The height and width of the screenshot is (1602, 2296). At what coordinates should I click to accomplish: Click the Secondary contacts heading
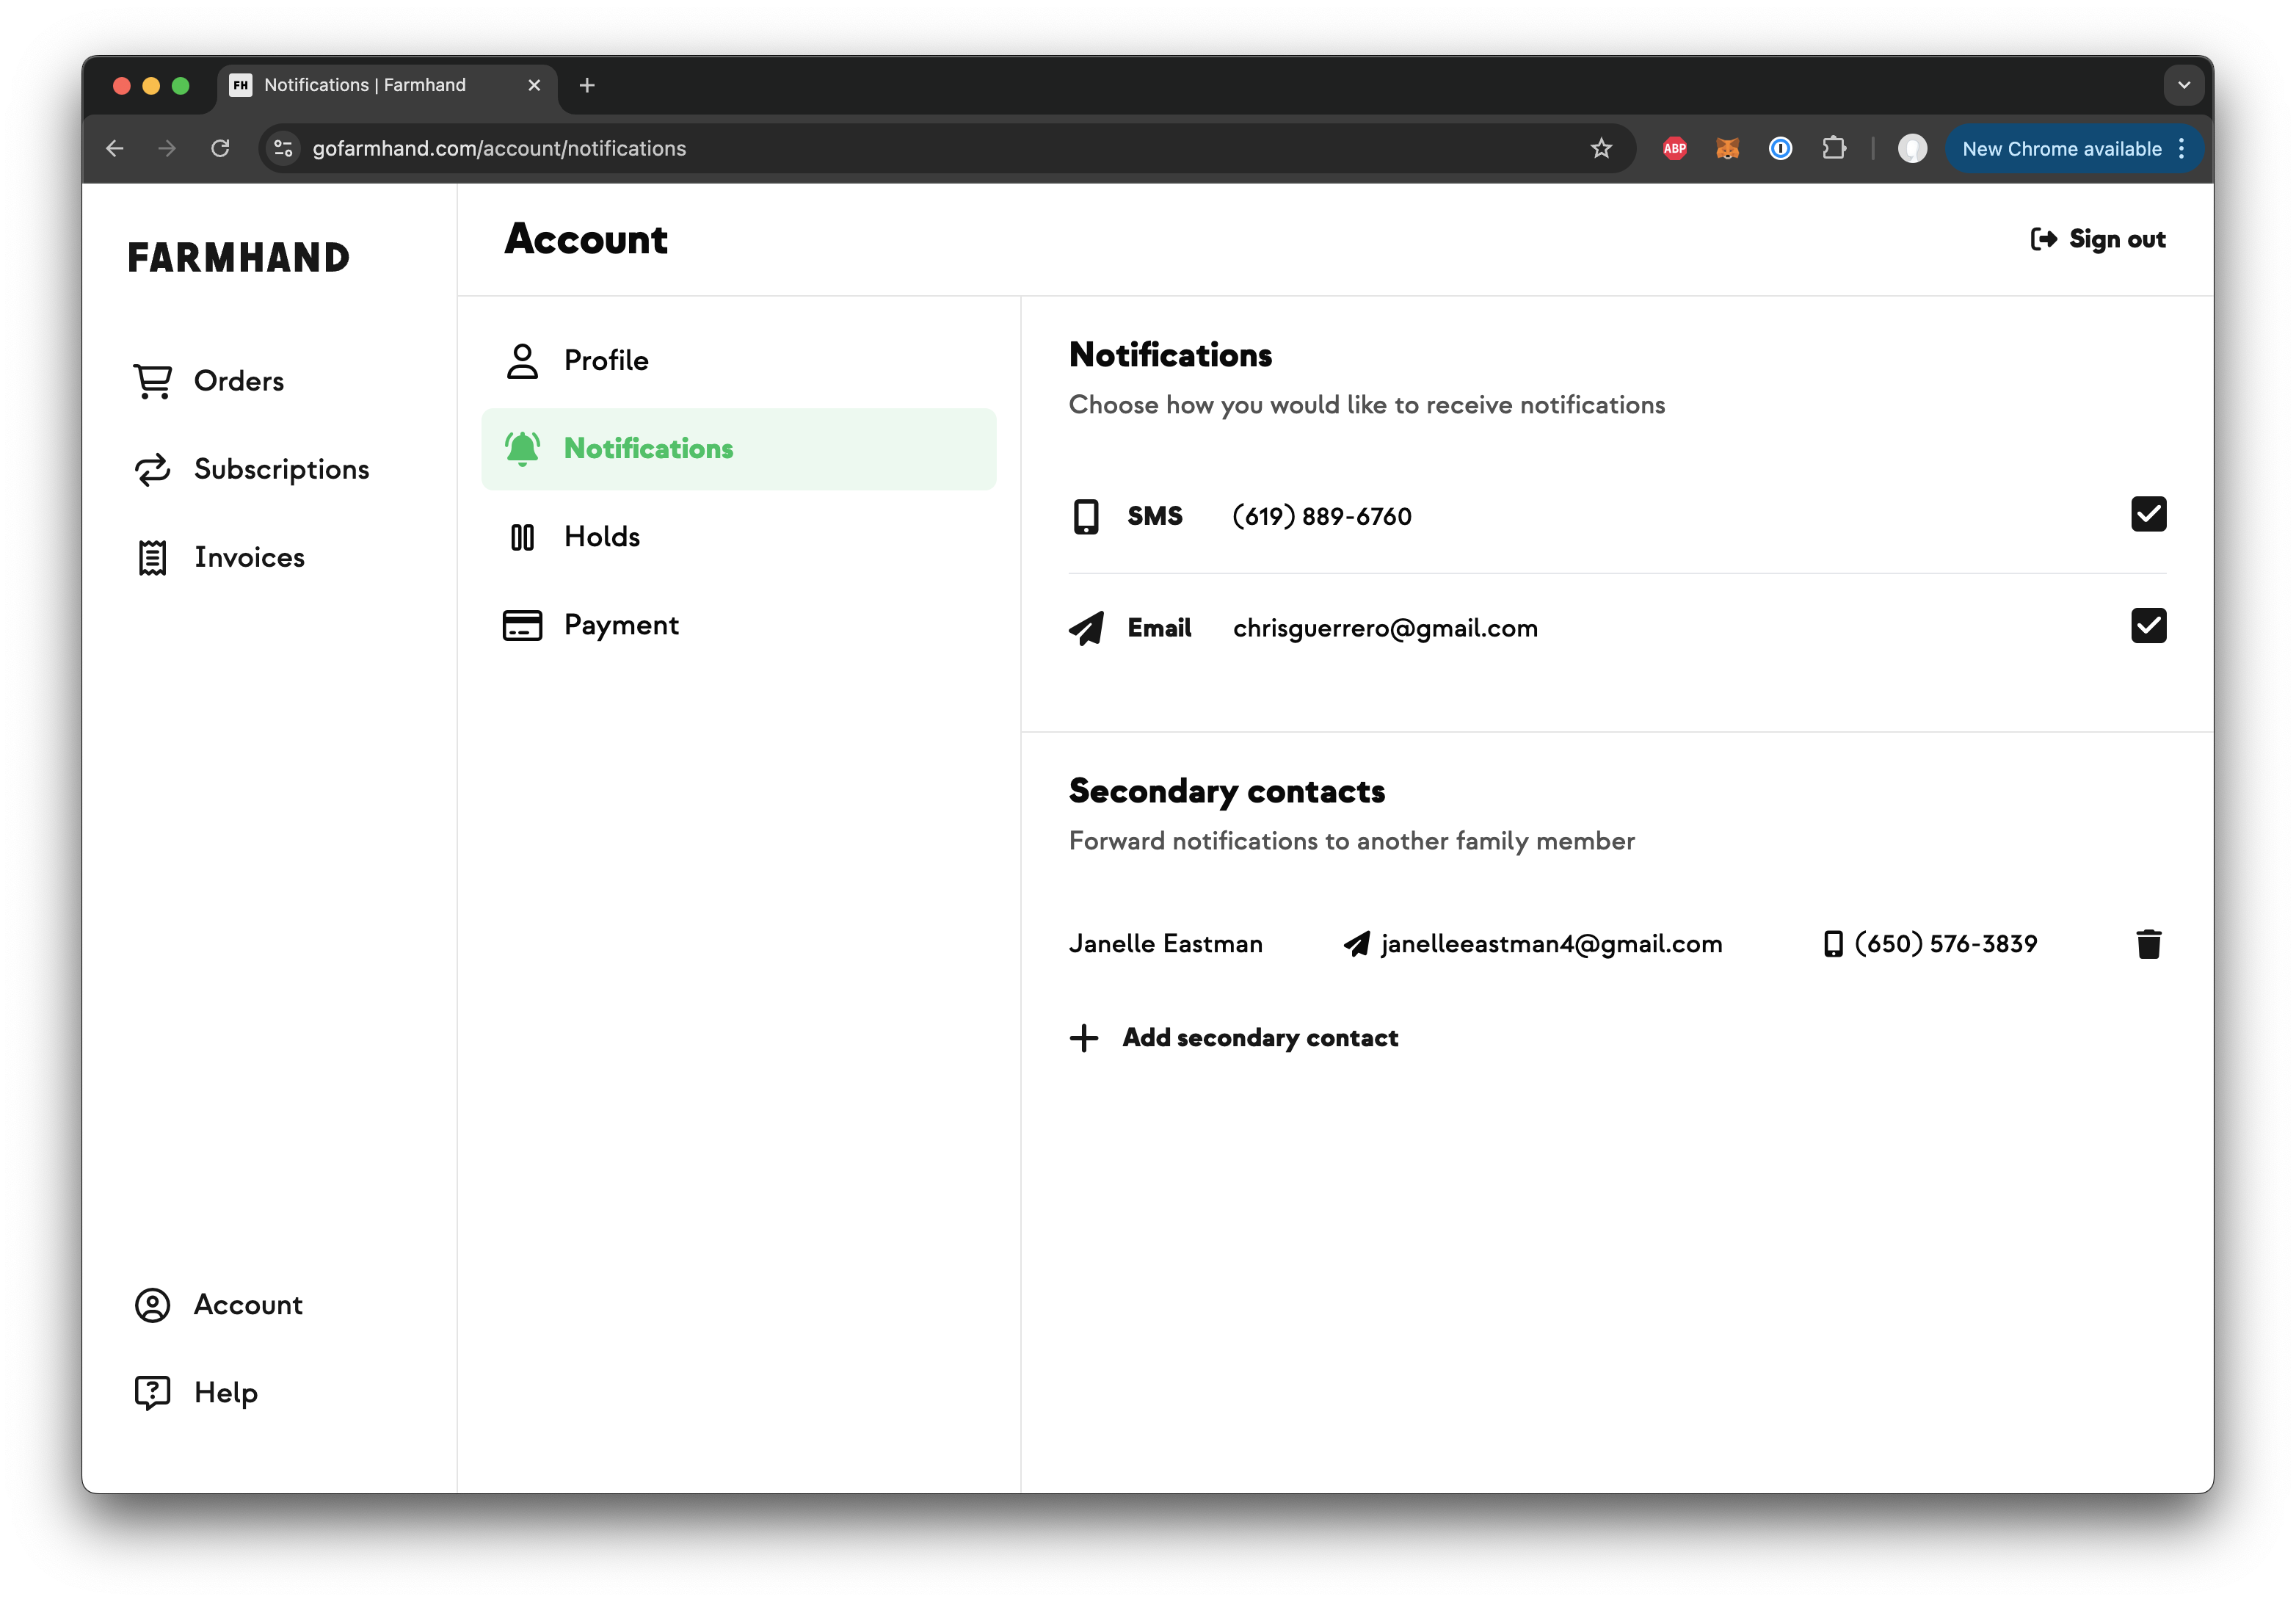coord(1227,792)
